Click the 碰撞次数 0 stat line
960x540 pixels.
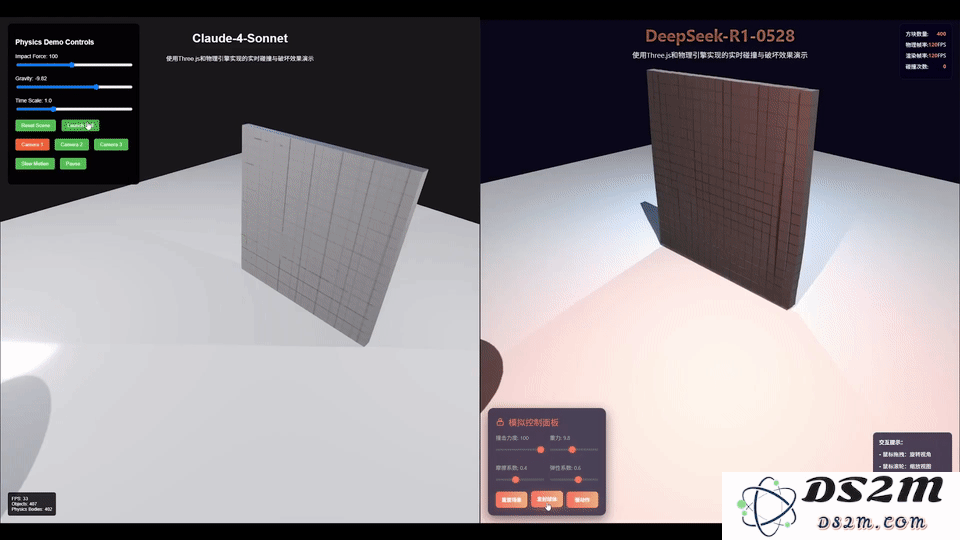coord(926,67)
